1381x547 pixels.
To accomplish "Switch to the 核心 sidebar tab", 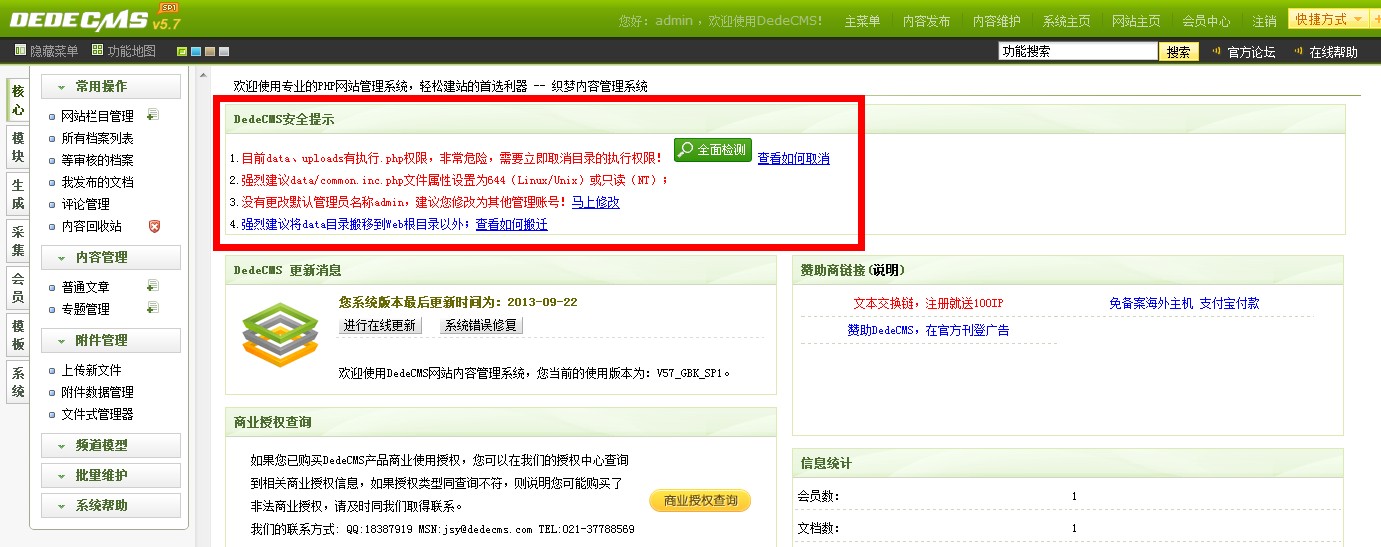I will click(18, 100).
